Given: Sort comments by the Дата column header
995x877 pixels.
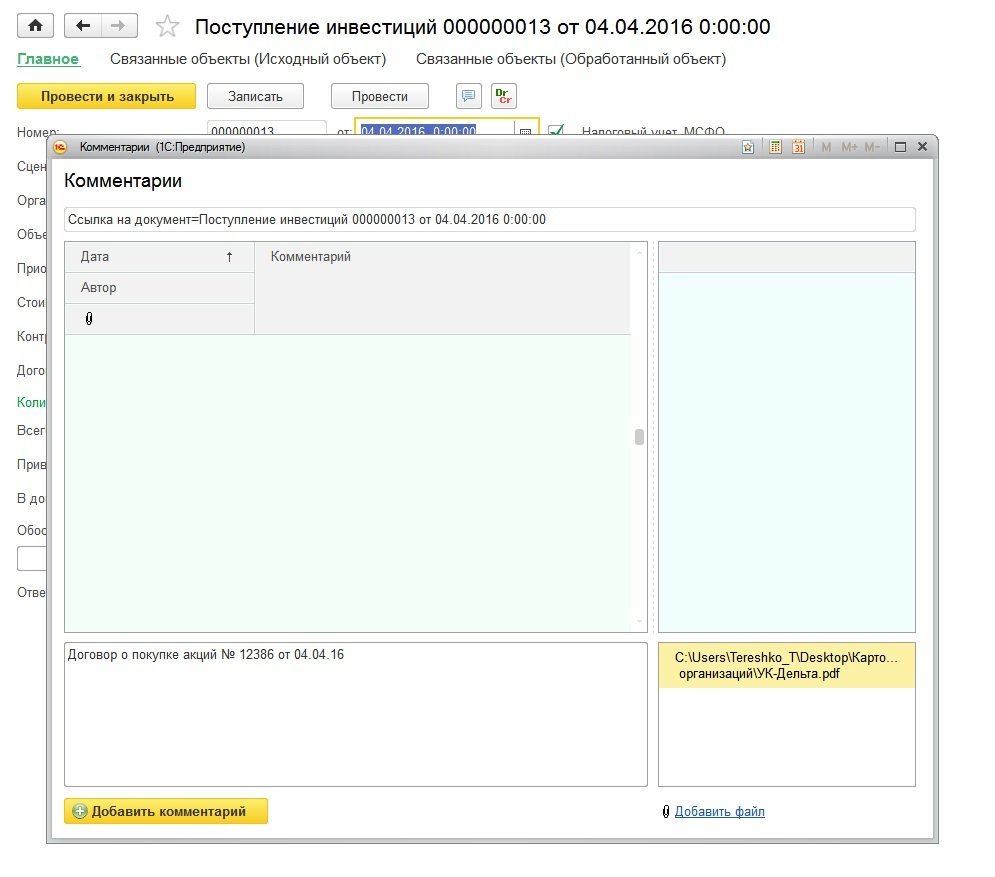Looking at the screenshot, I should pos(159,257).
